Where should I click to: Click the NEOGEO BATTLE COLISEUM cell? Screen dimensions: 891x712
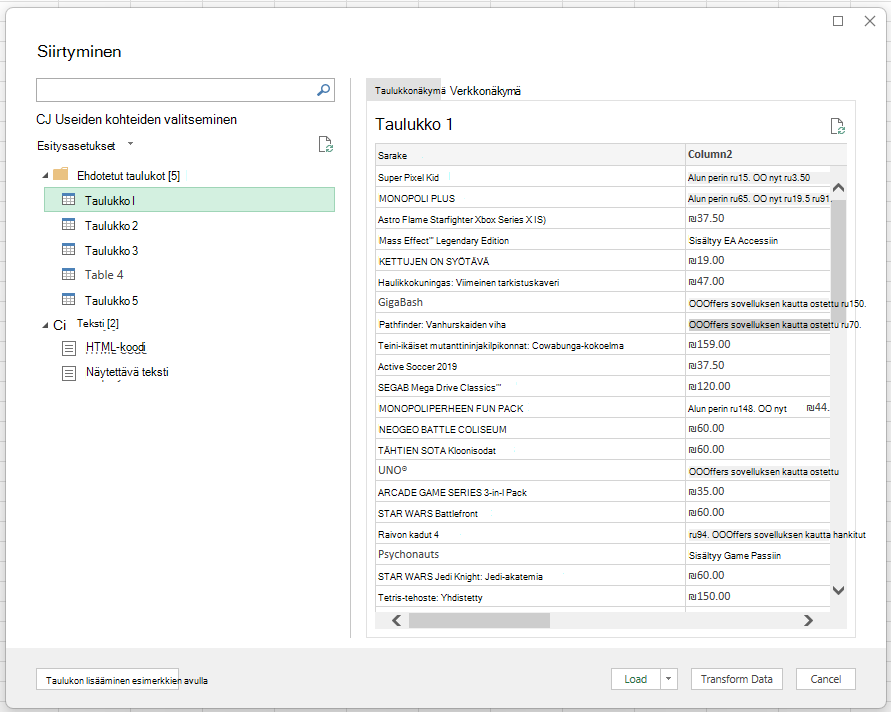pyautogui.click(x=530, y=430)
